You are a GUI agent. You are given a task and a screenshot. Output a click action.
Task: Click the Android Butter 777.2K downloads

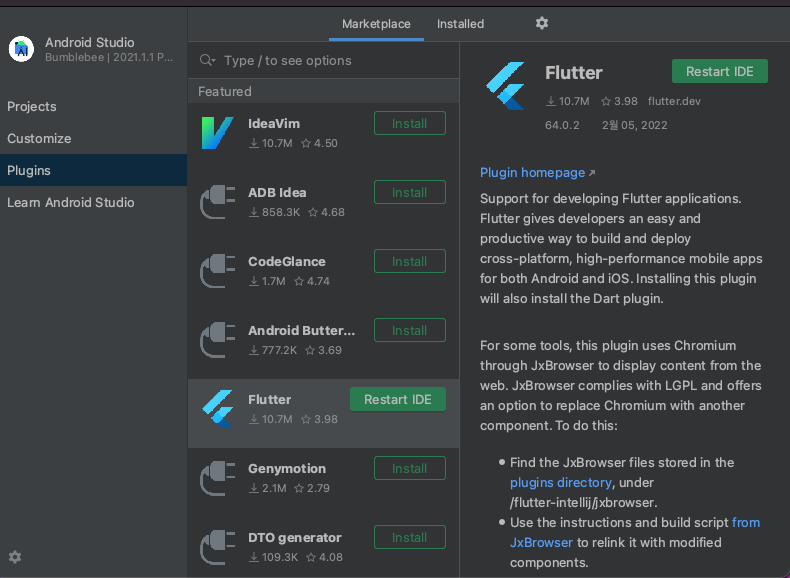(273, 351)
